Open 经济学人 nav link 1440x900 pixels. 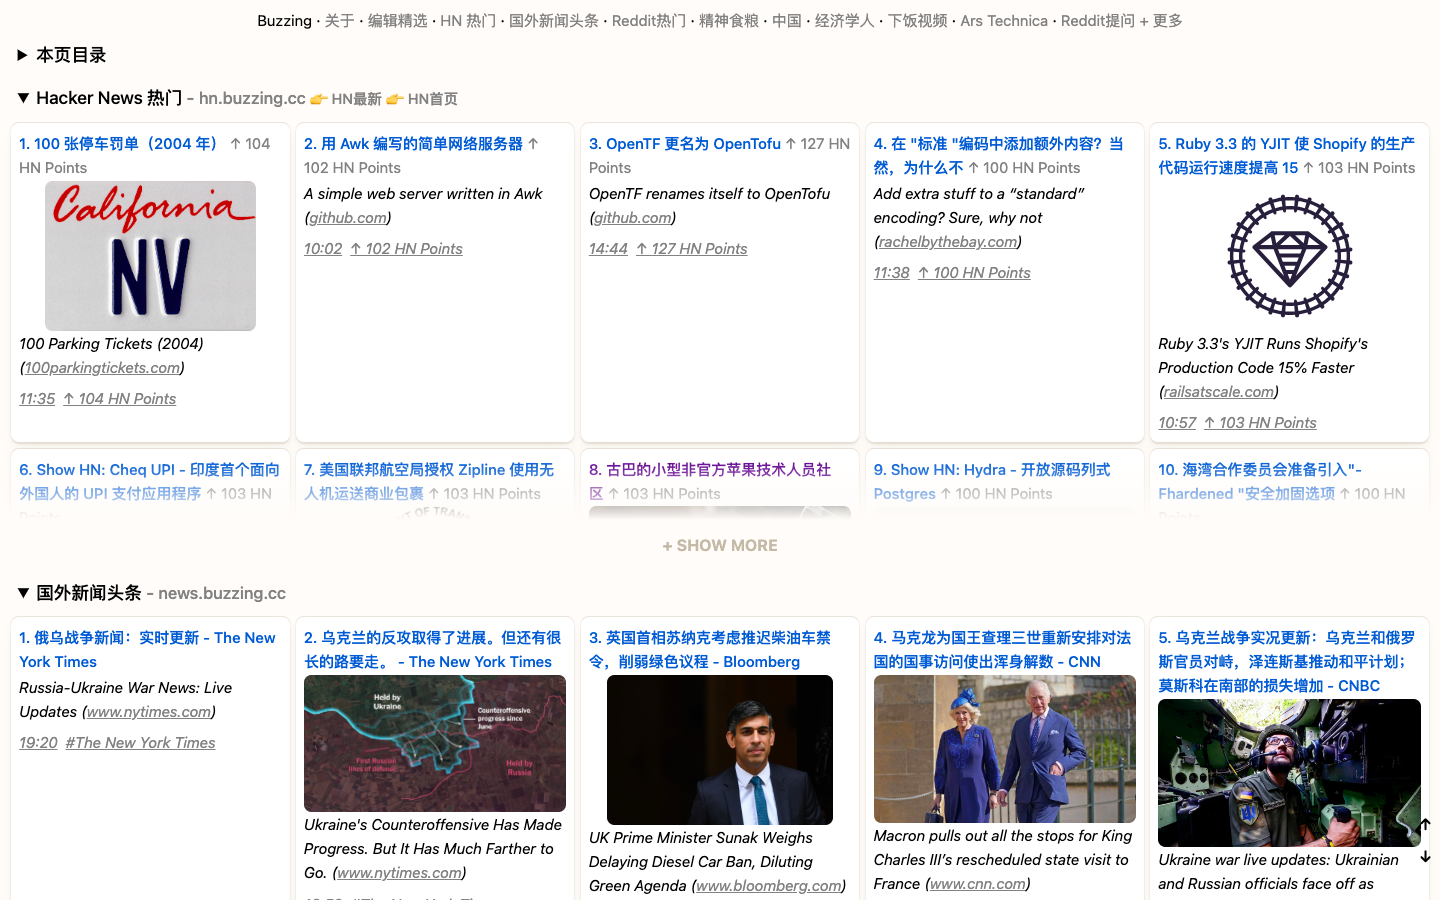click(845, 20)
